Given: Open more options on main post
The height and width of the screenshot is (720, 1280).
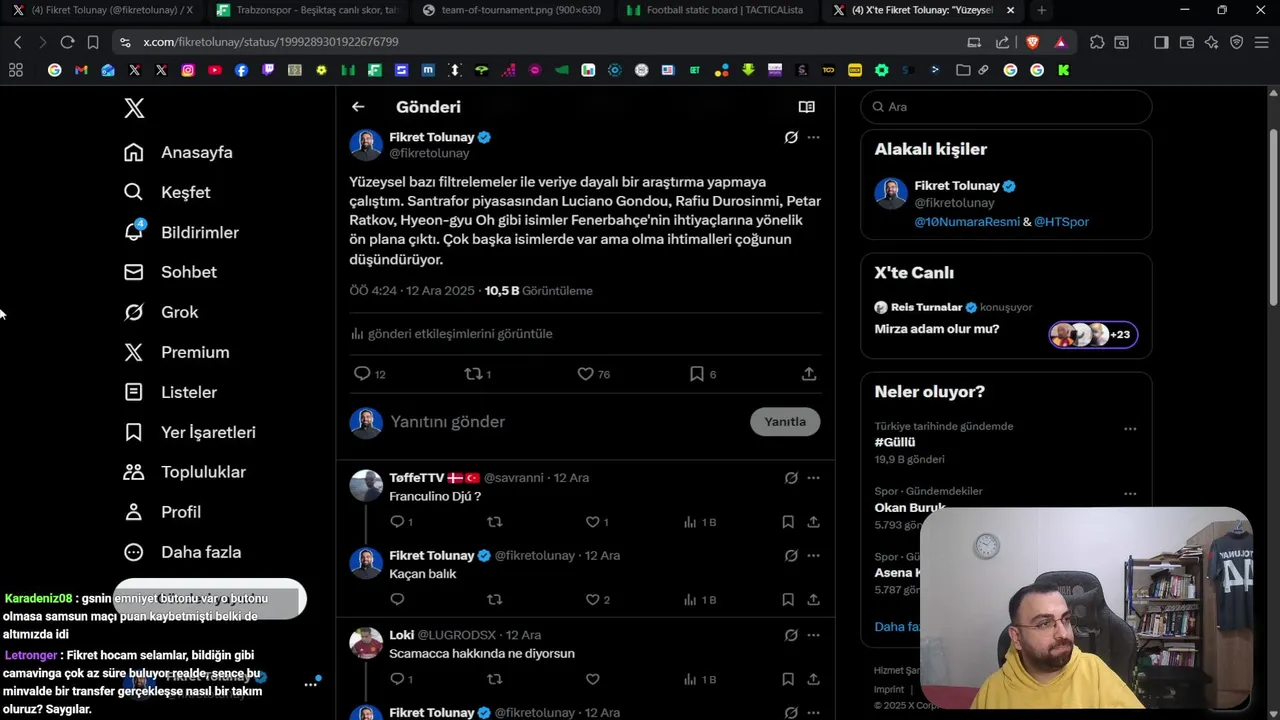Looking at the screenshot, I should pyautogui.click(x=814, y=137).
